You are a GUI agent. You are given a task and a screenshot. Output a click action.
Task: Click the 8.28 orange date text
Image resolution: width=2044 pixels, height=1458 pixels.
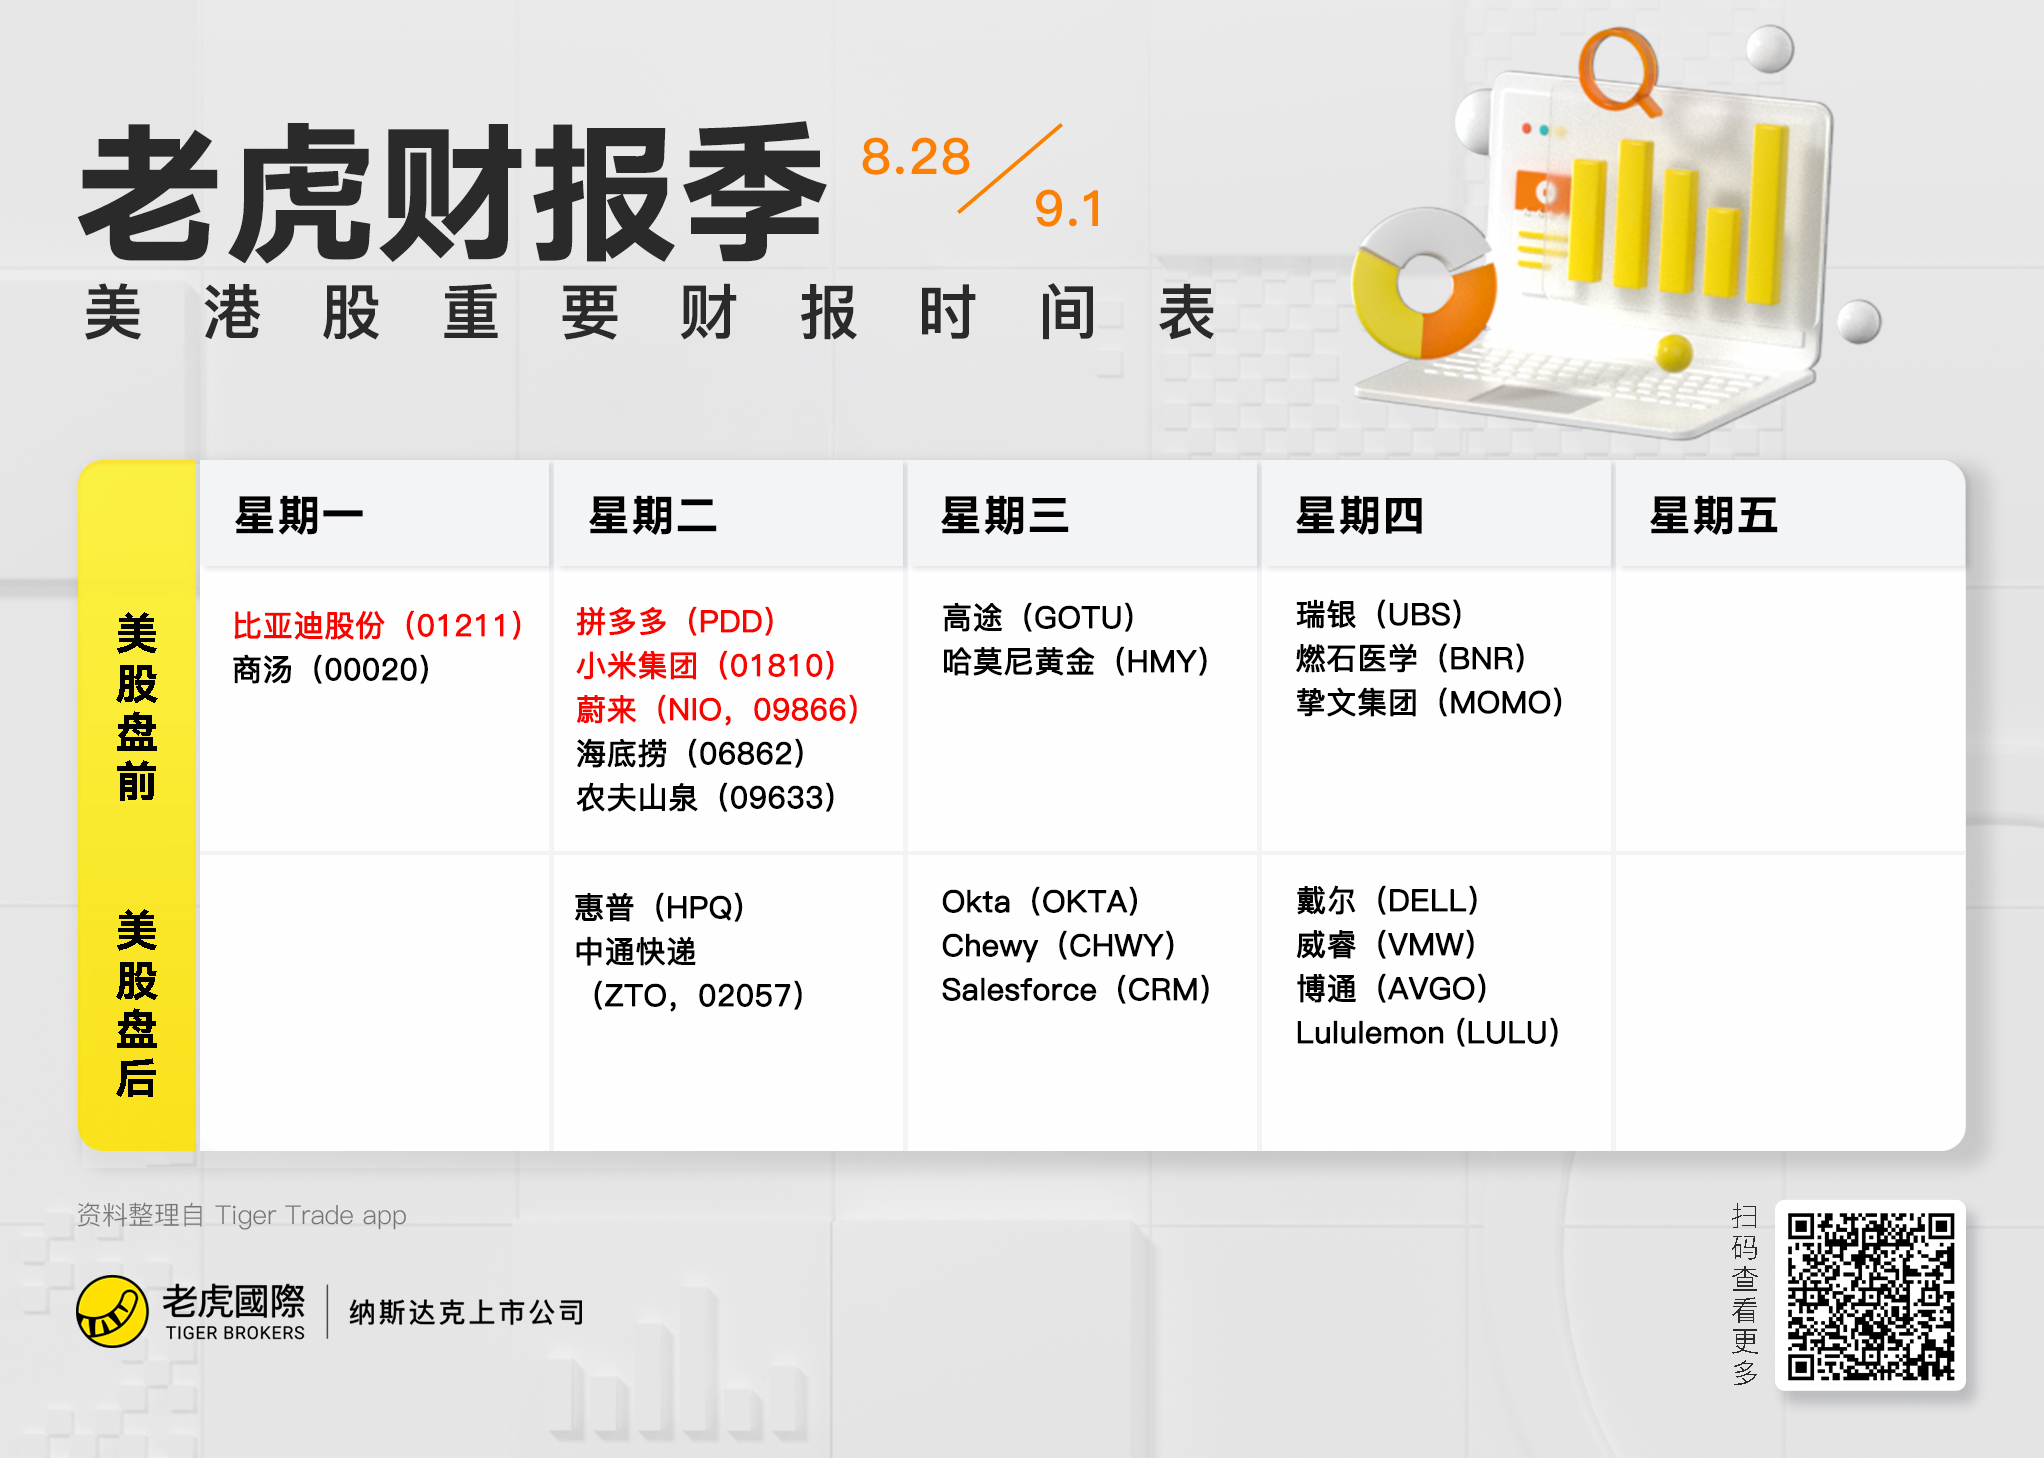915,157
